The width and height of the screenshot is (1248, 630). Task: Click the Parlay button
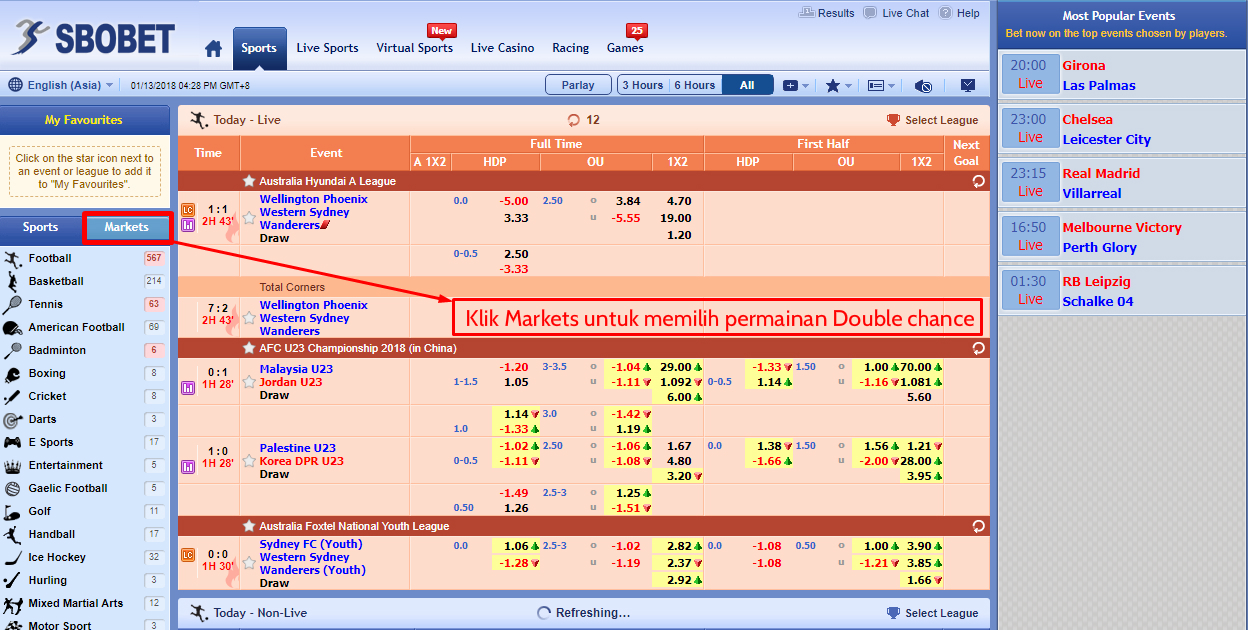[578, 85]
